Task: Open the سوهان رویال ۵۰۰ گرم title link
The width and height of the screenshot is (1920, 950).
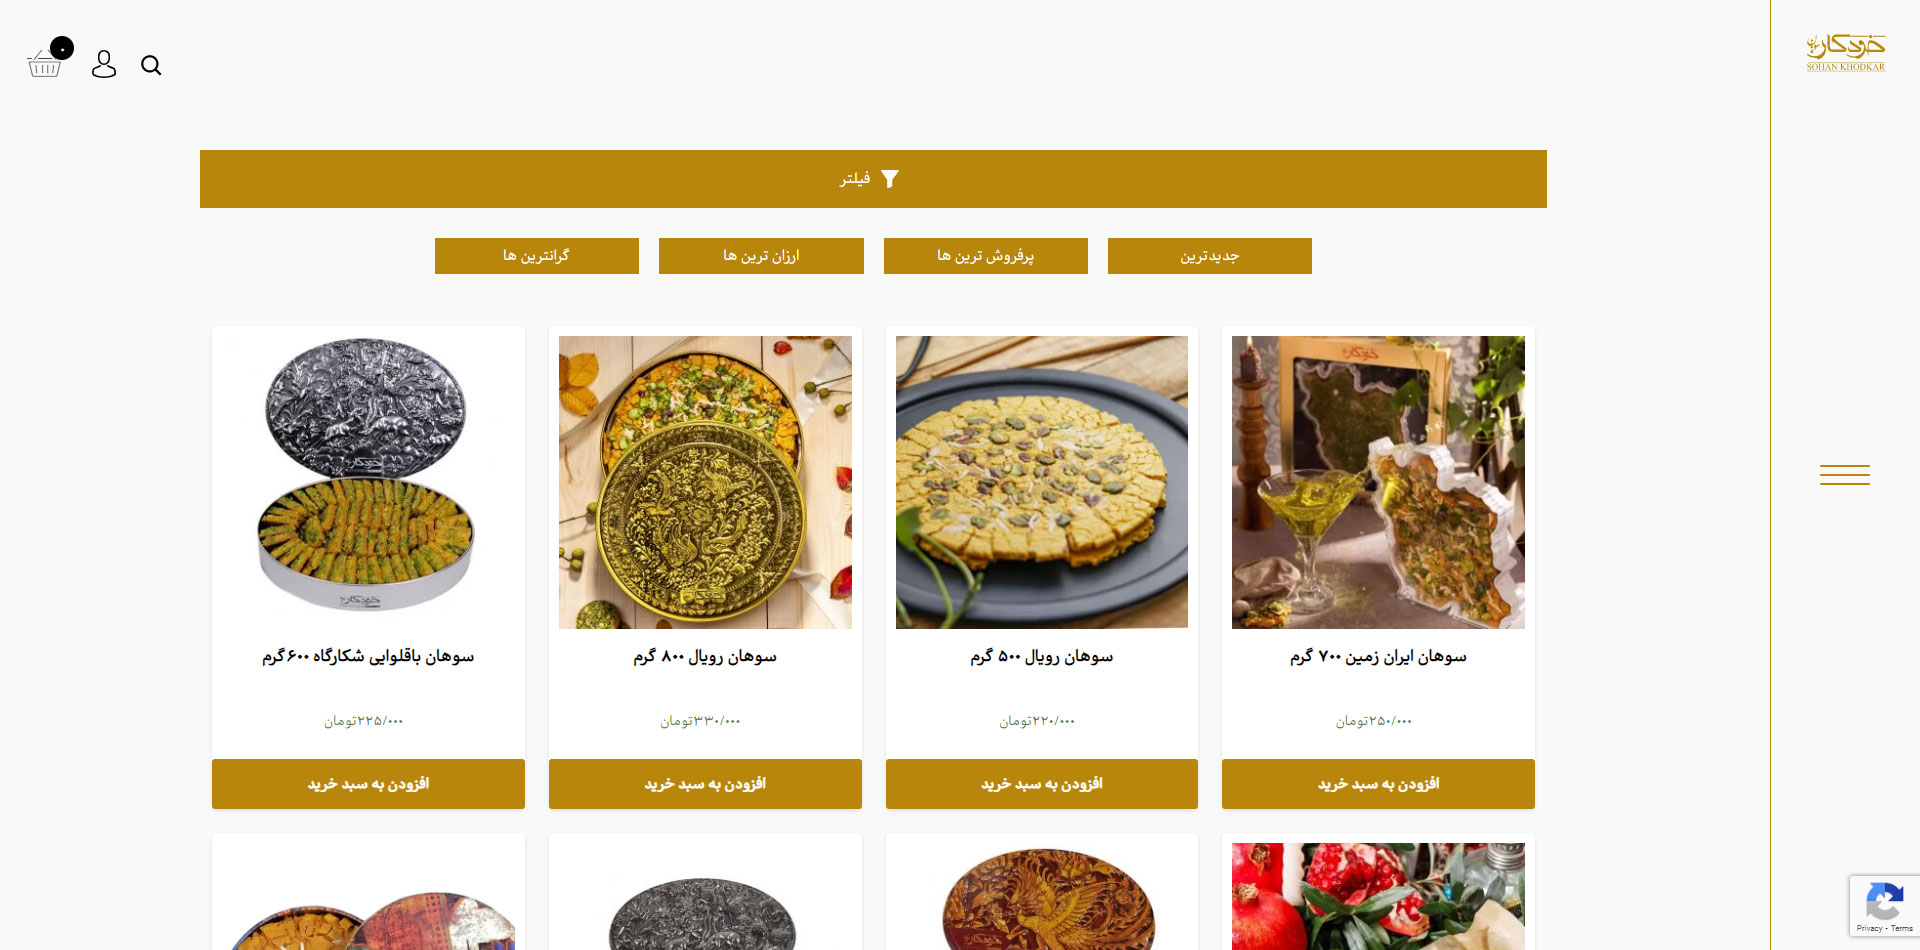Action: pyautogui.click(x=1042, y=657)
